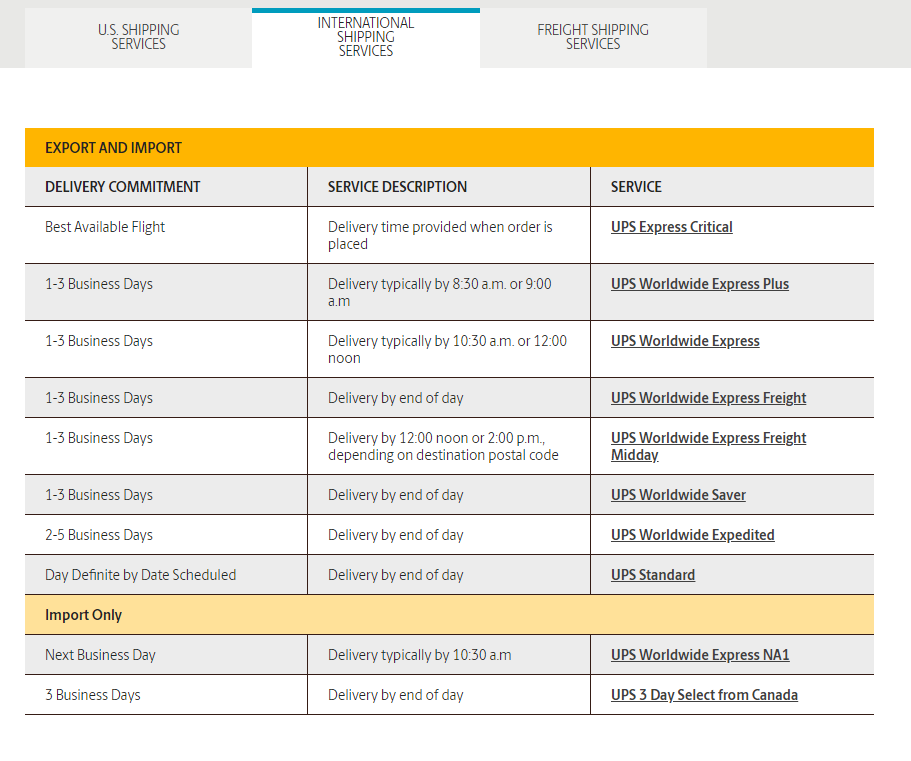Image resolution: width=911 pixels, height=761 pixels.
Task: Click the "Delivery typically by 10:30 a.m" NA1 description
Action: [419, 655]
